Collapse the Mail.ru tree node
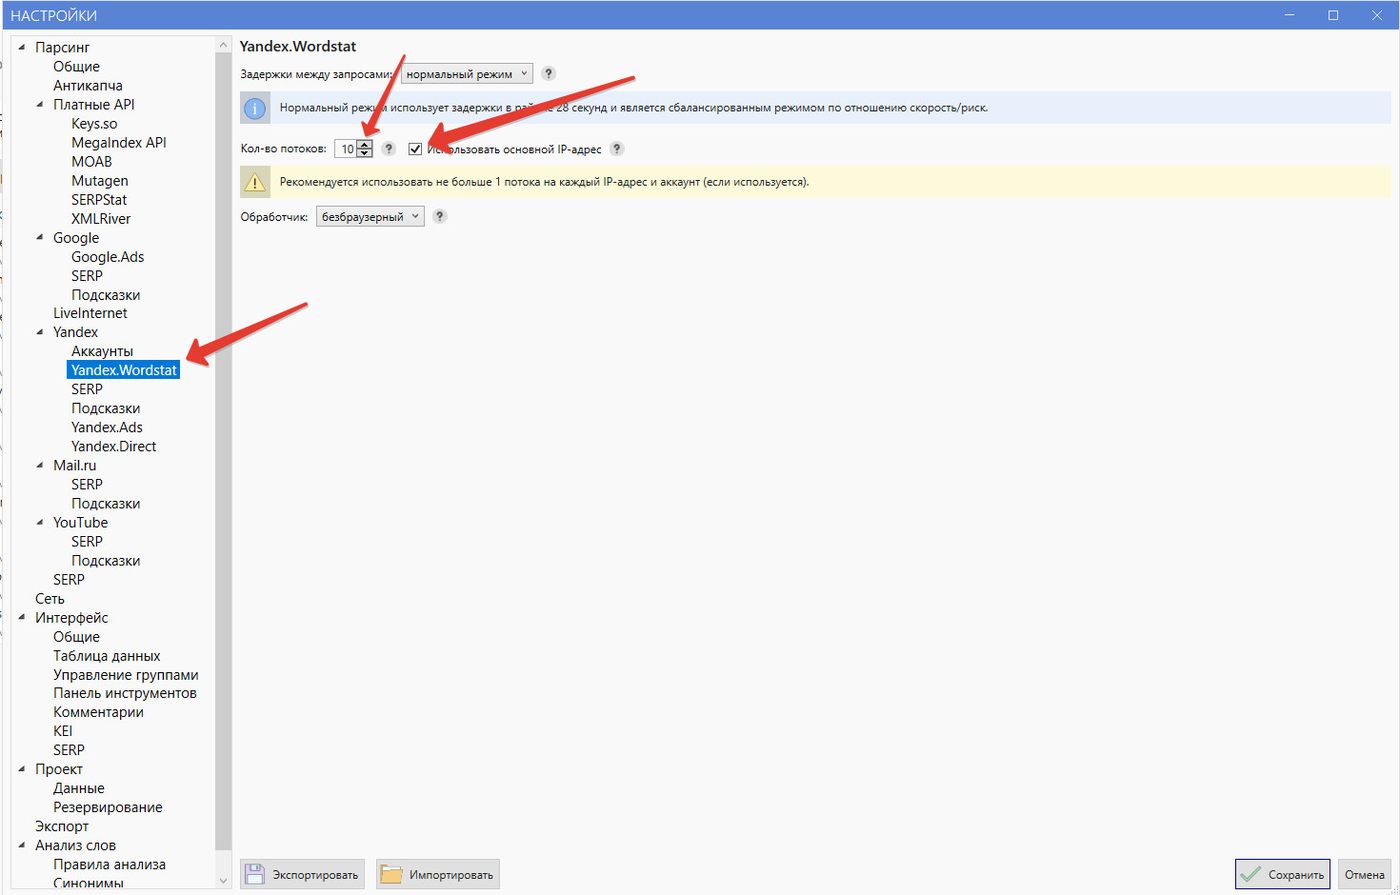This screenshot has width=1400, height=895. coord(41,466)
